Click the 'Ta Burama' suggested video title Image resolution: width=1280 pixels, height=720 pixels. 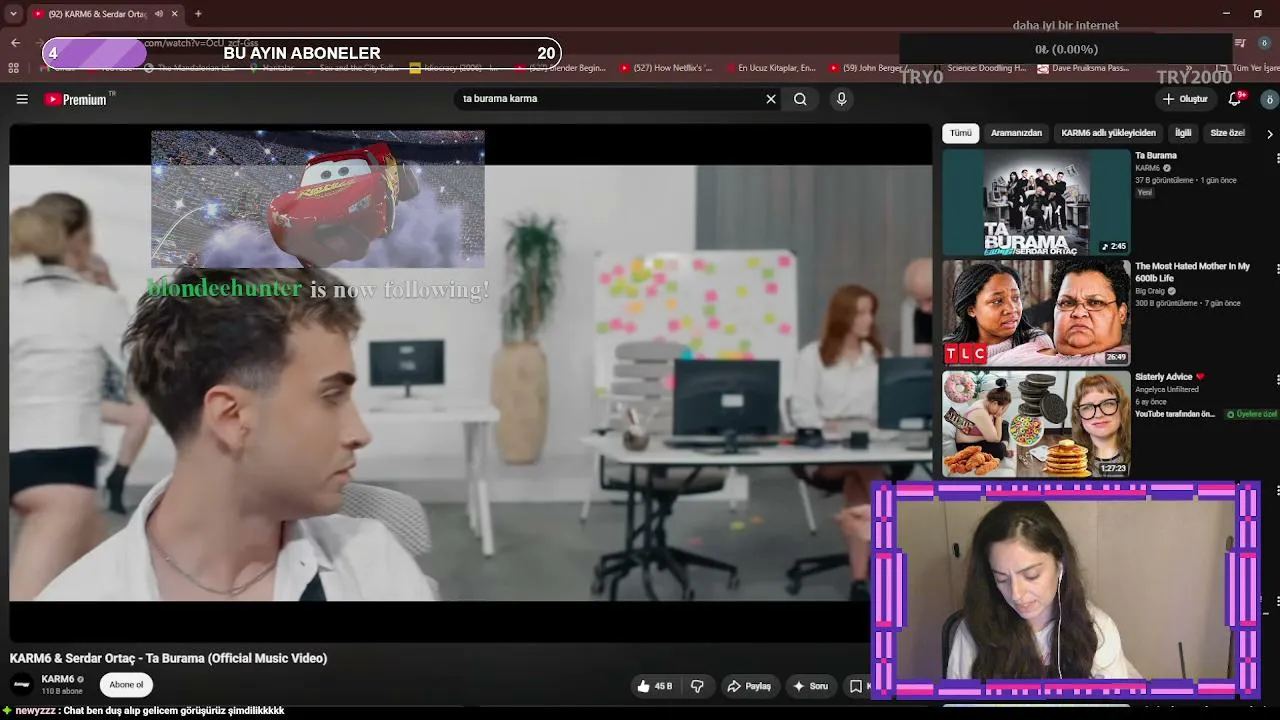(1156, 156)
